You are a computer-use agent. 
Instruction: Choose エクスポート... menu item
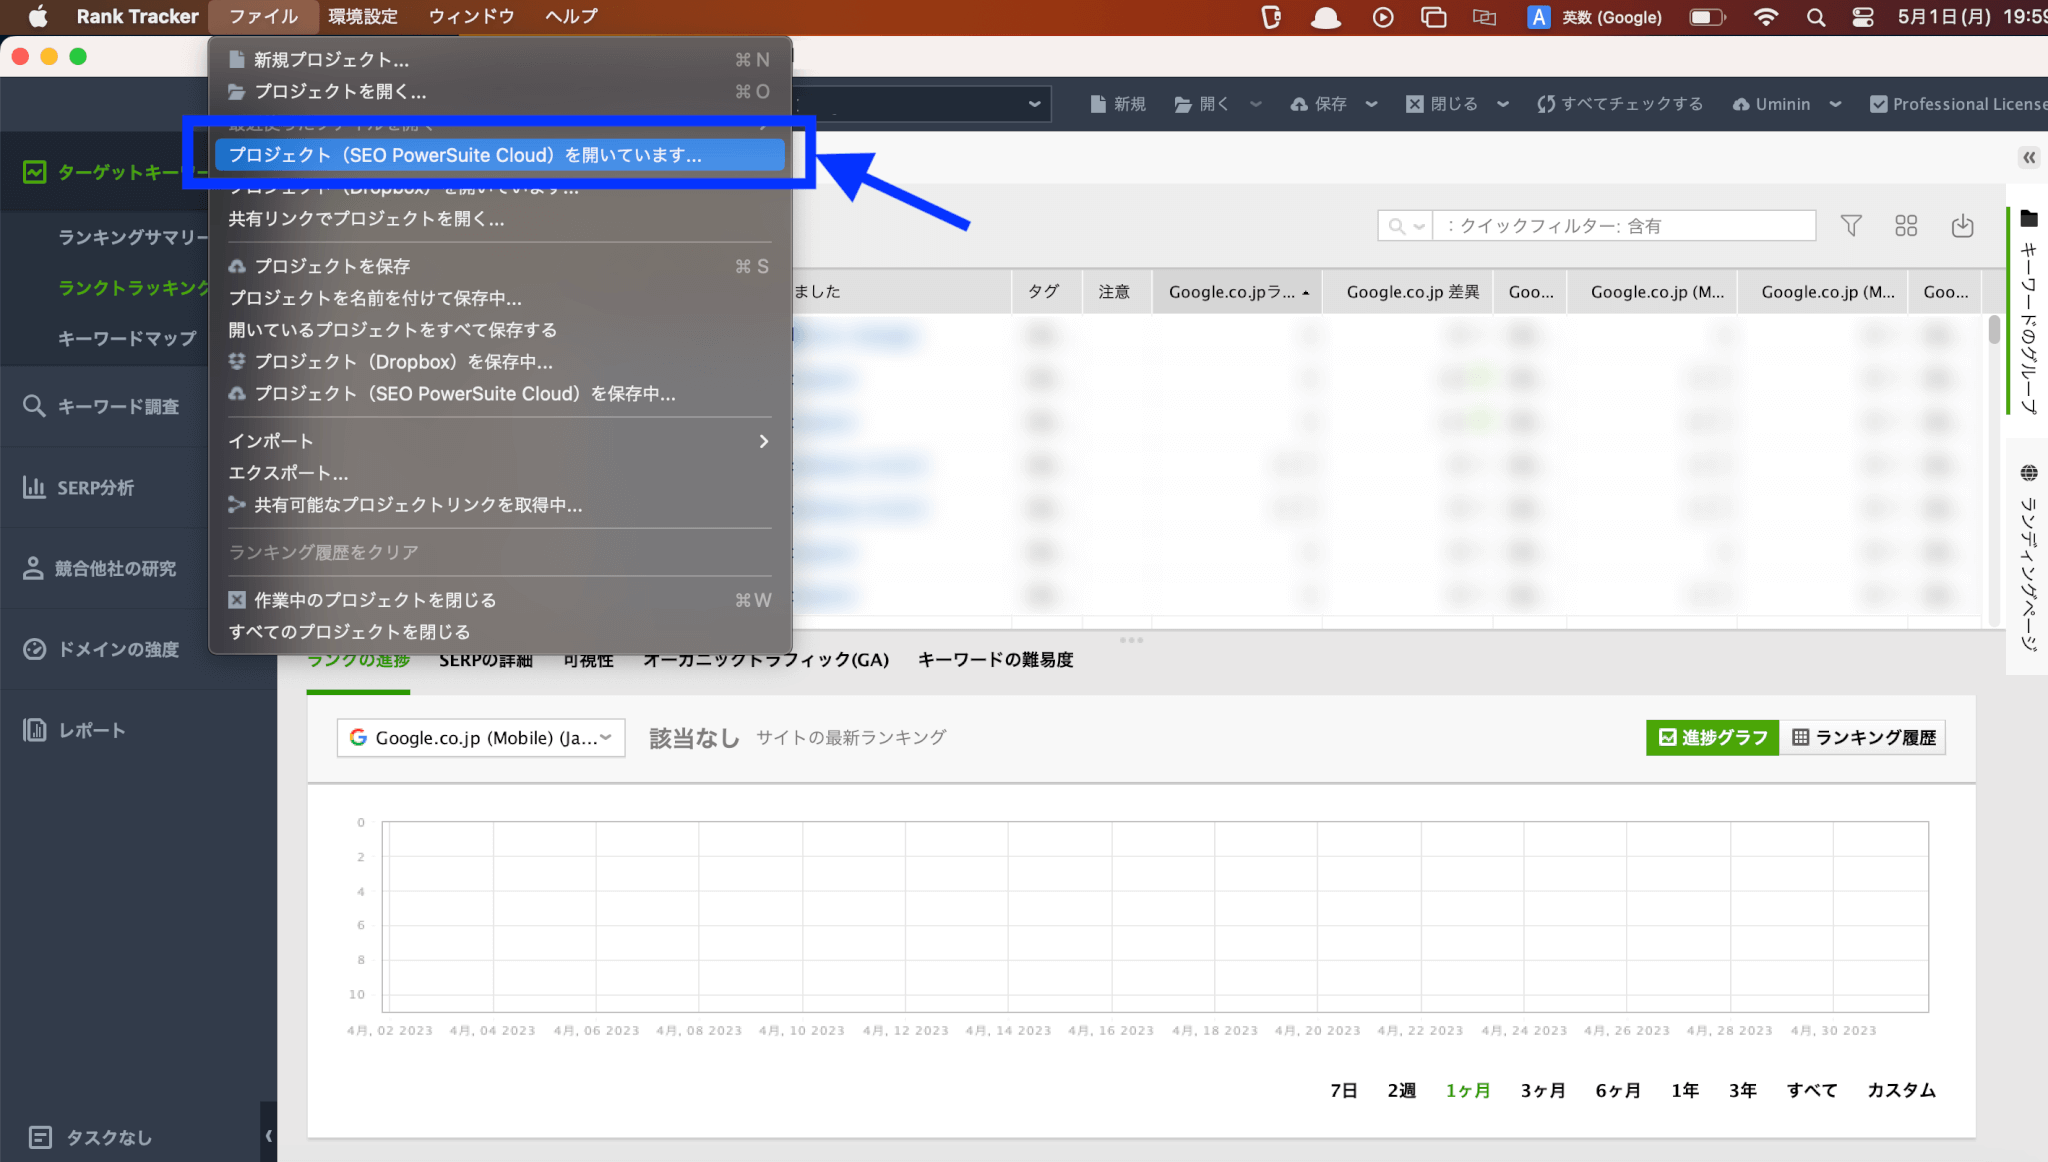498,473
